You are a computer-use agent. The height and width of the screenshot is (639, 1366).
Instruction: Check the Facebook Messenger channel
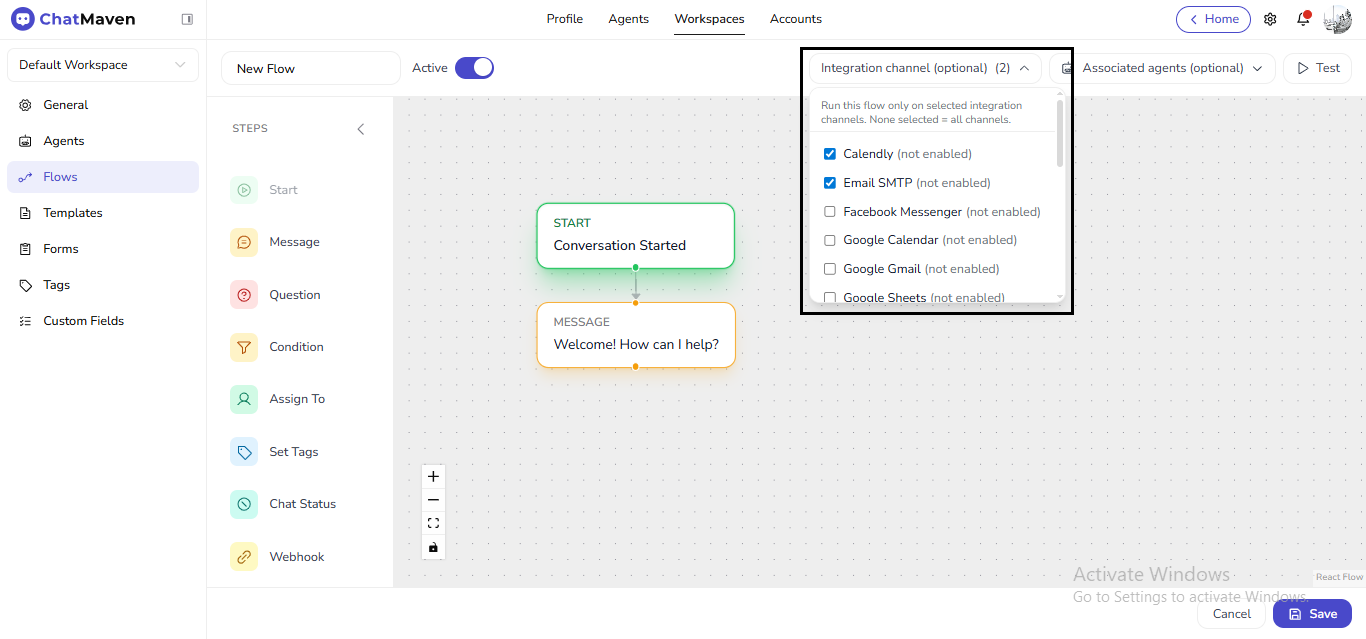(x=829, y=211)
